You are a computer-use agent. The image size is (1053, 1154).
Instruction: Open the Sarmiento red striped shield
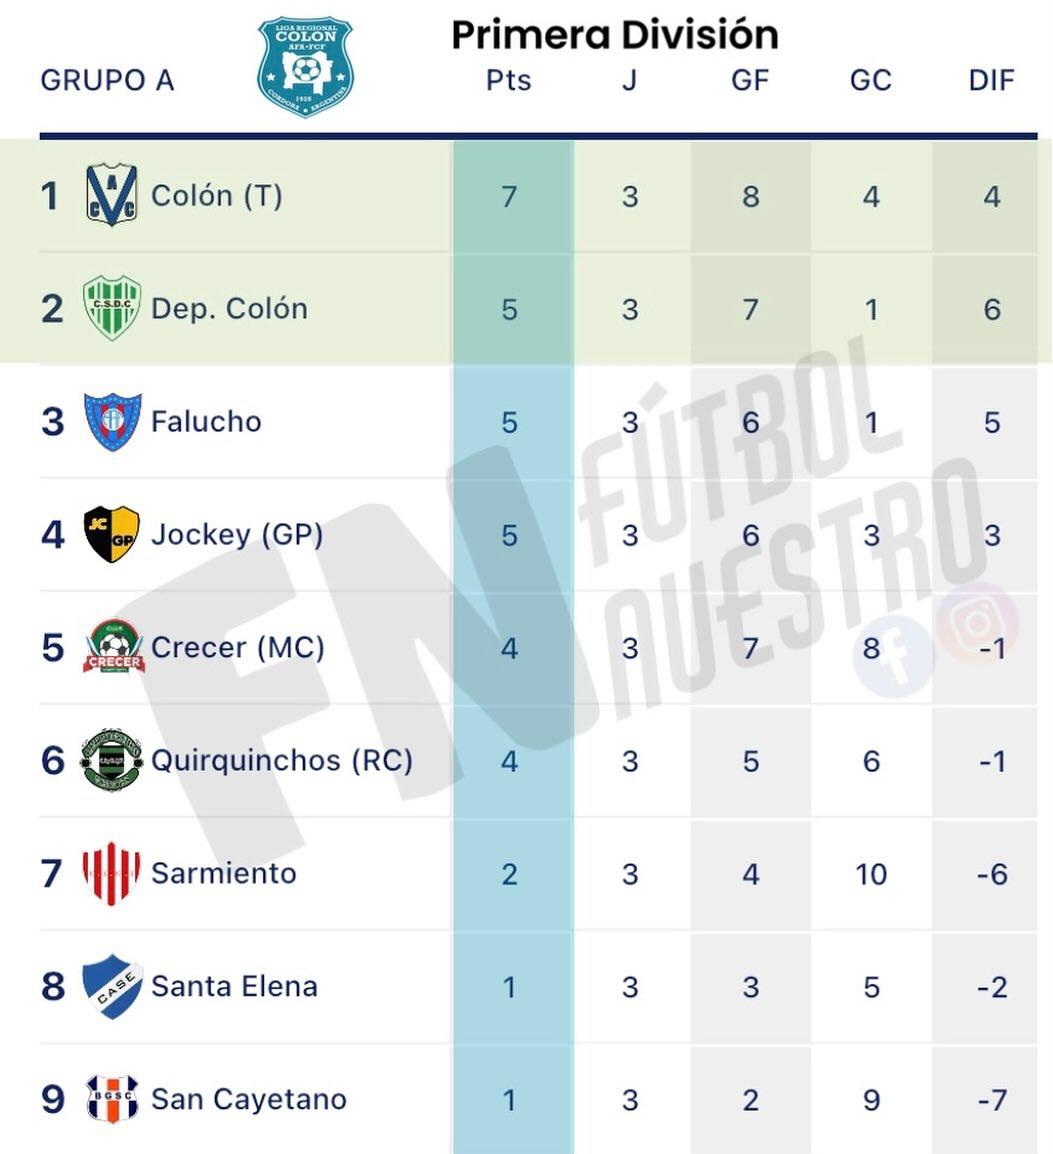point(111,873)
